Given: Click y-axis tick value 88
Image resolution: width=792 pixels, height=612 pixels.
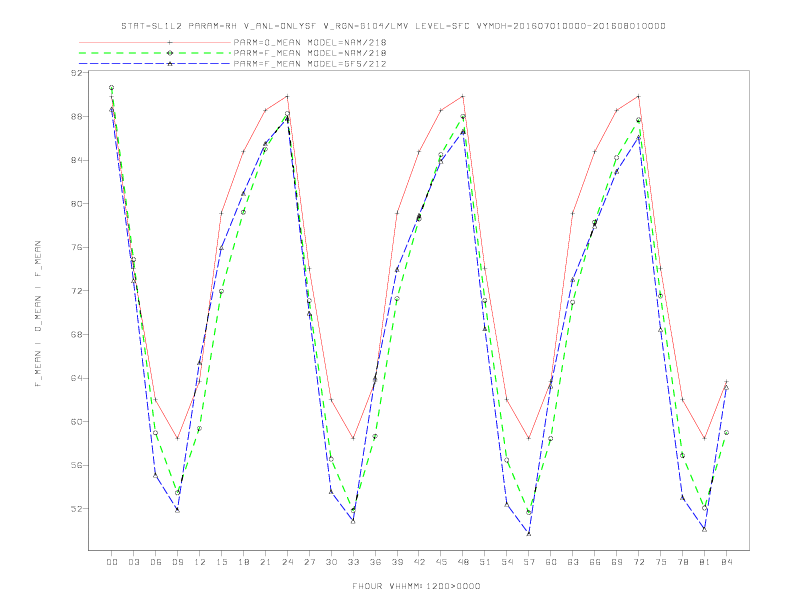Looking at the screenshot, I should click(76, 116).
